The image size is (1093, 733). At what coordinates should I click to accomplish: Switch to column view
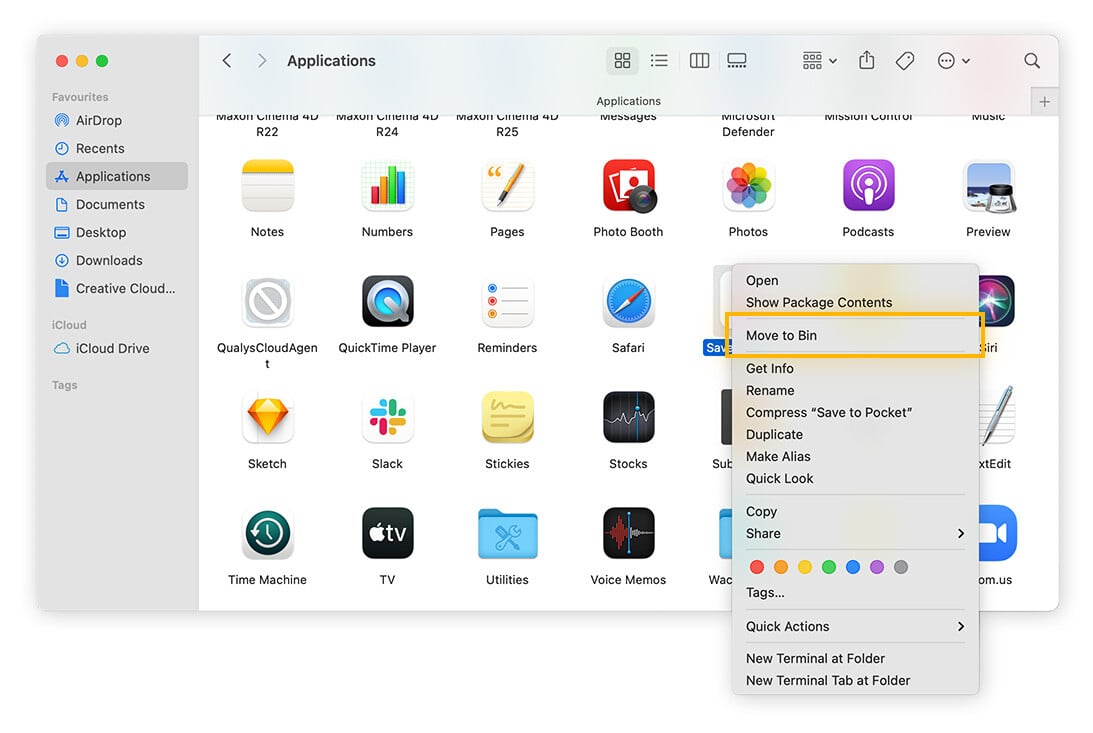[699, 60]
